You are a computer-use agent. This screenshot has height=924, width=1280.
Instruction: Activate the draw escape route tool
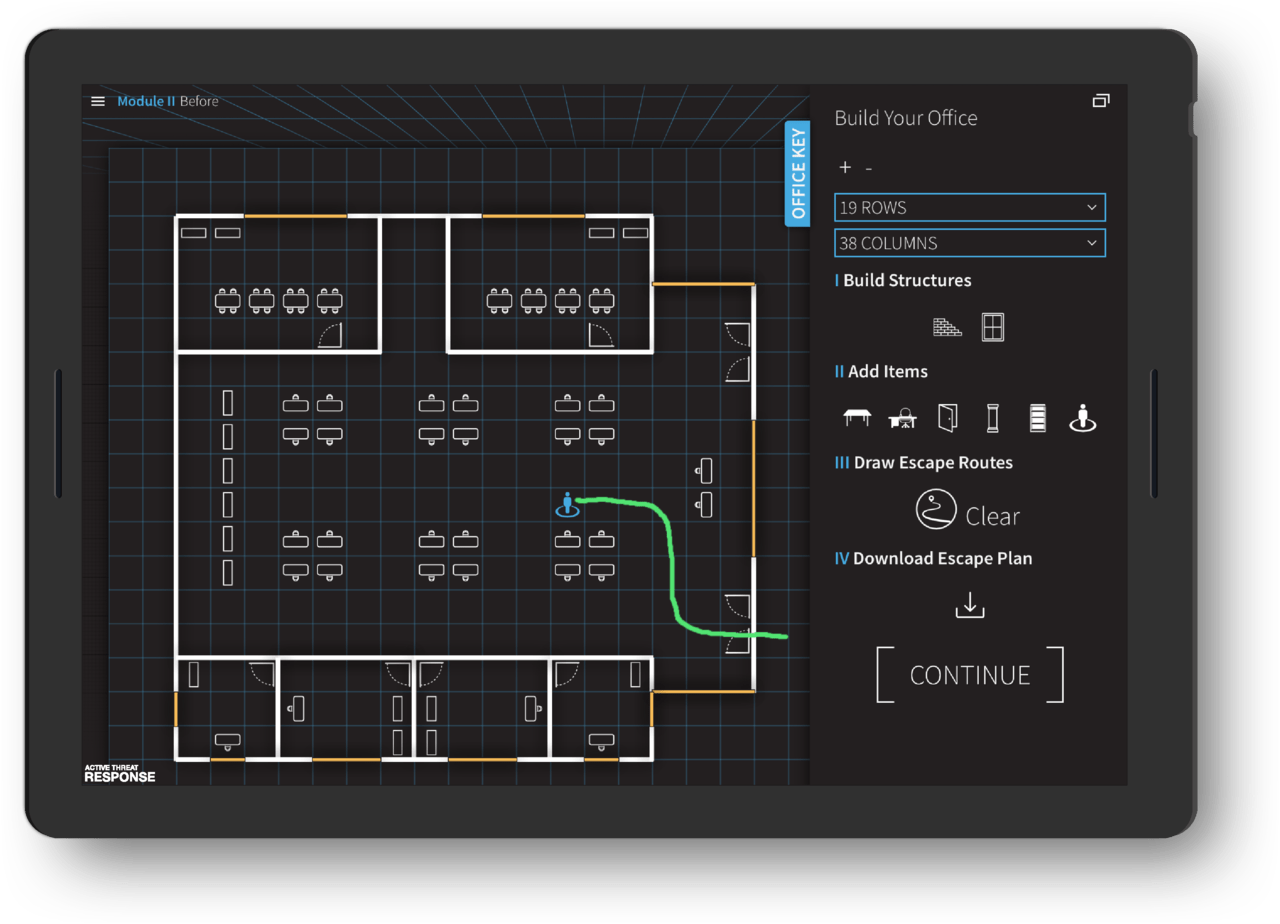coord(936,510)
